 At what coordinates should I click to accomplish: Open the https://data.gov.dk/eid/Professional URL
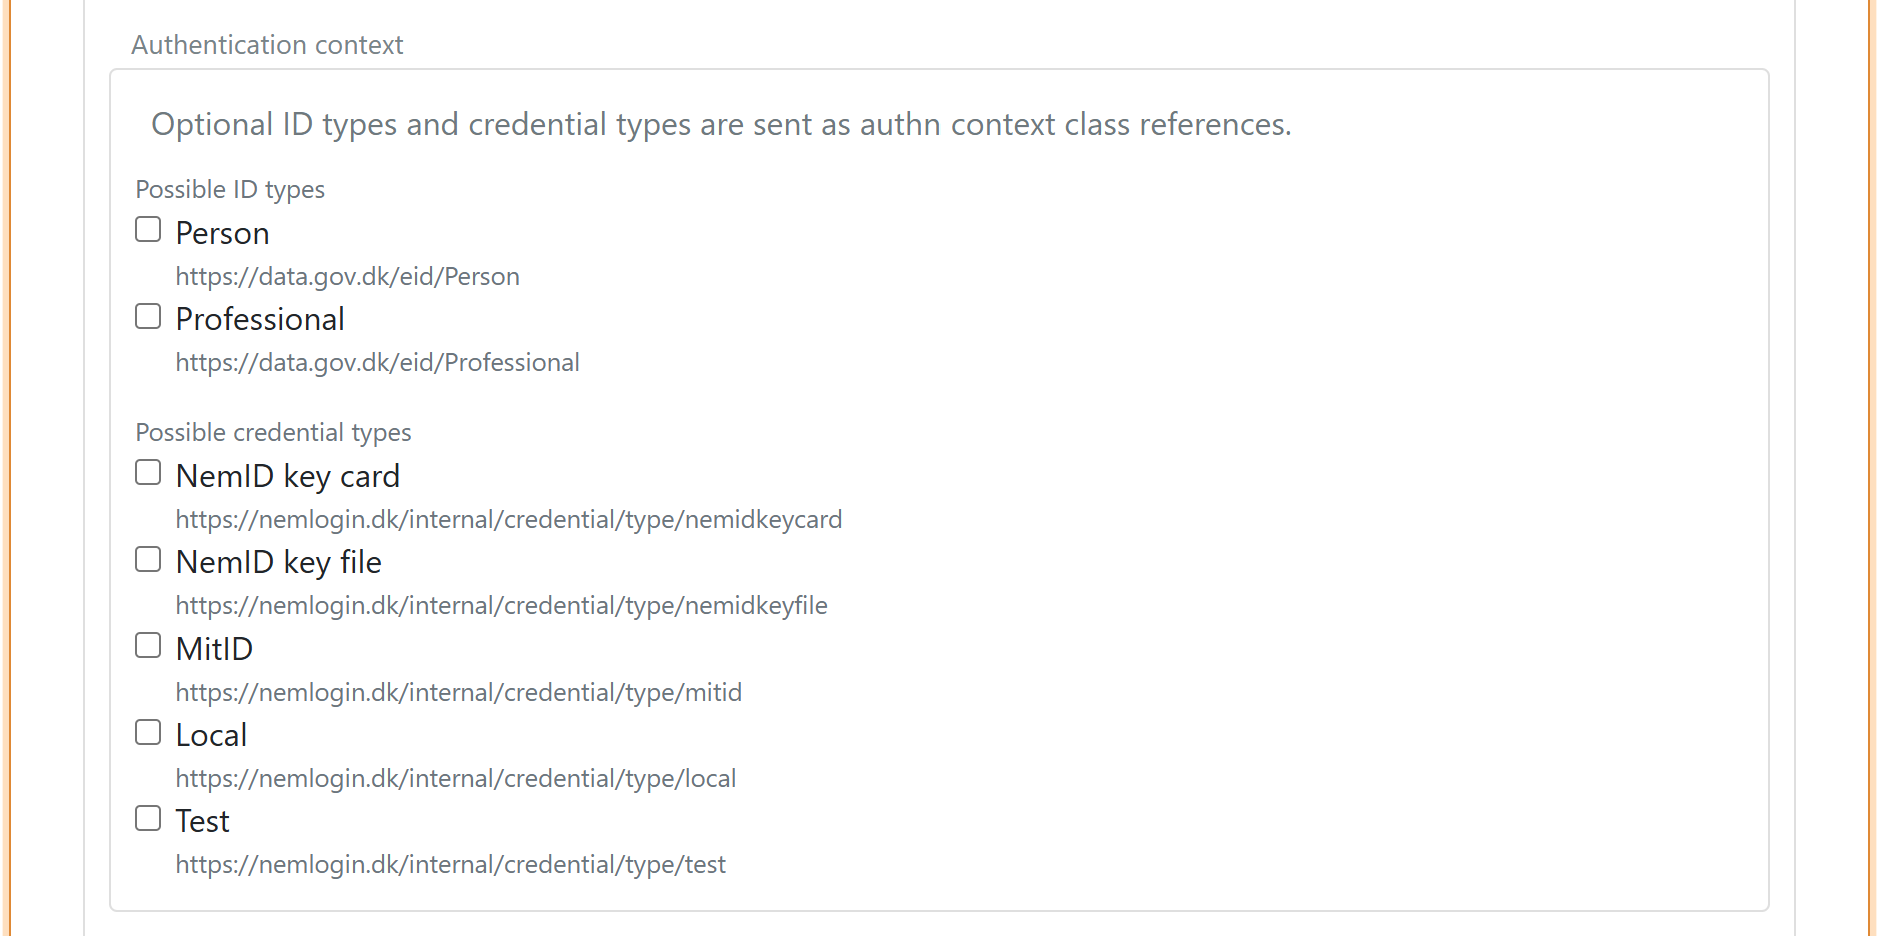[x=377, y=362]
